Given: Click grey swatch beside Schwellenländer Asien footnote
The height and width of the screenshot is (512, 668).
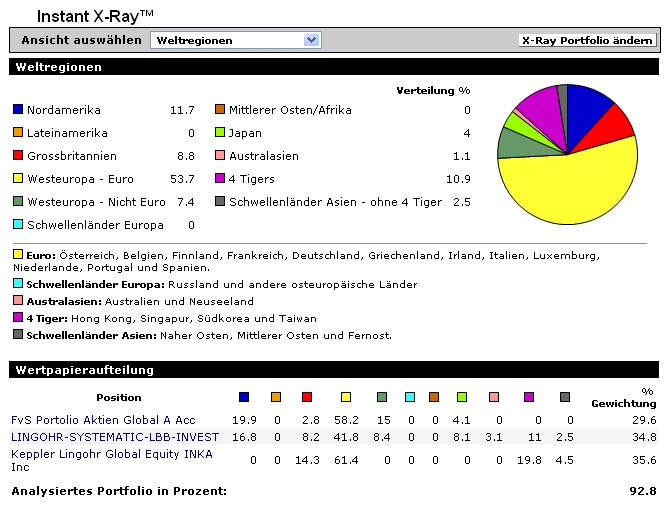Looking at the screenshot, I should coord(18,334).
